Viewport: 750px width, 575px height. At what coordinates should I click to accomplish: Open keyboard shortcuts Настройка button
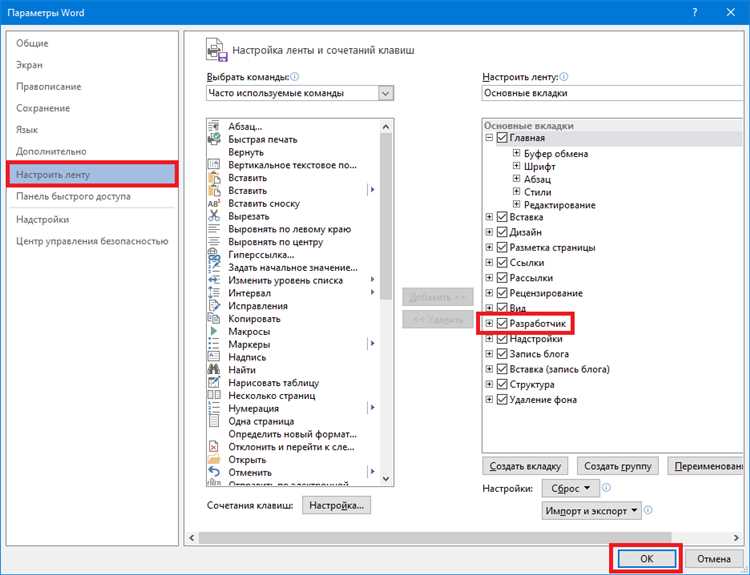pyautogui.click(x=336, y=505)
